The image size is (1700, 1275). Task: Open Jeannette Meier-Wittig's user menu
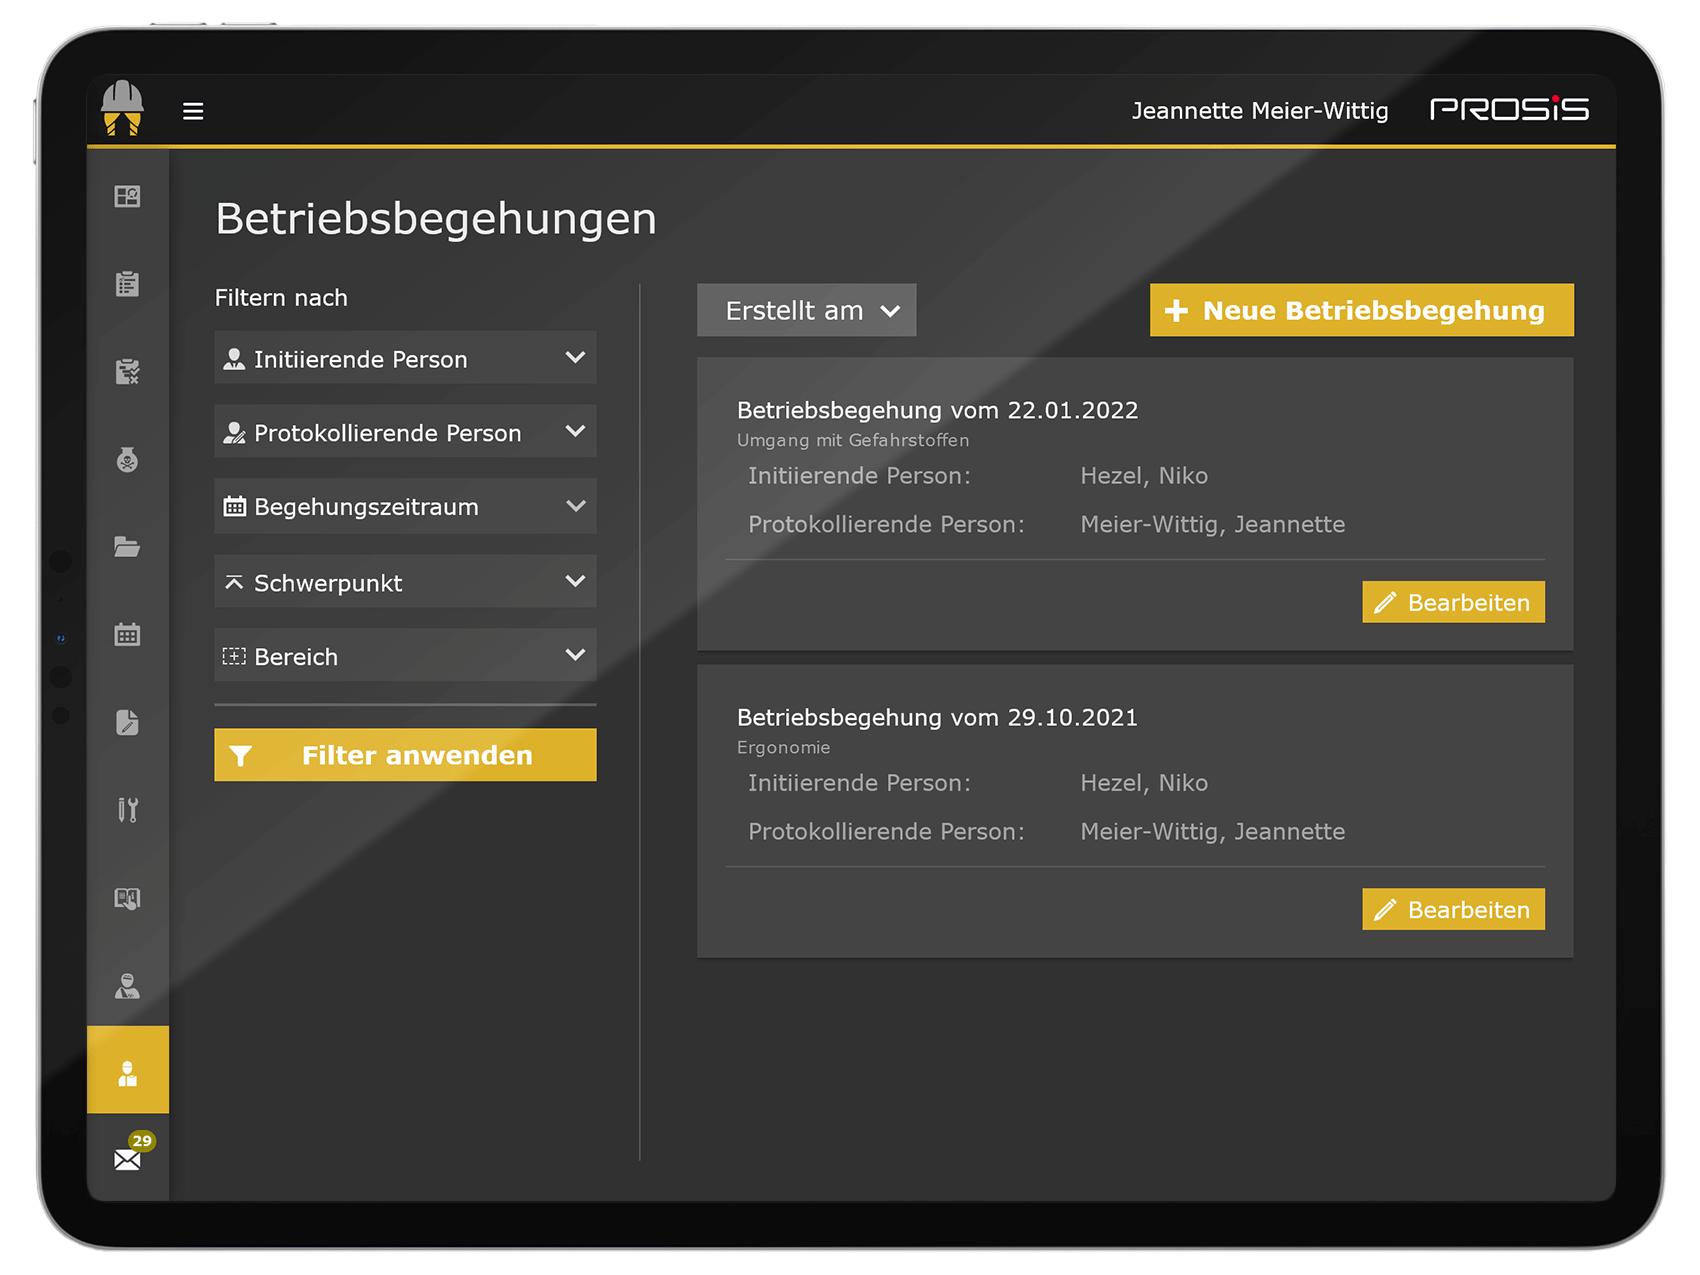(1260, 110)
